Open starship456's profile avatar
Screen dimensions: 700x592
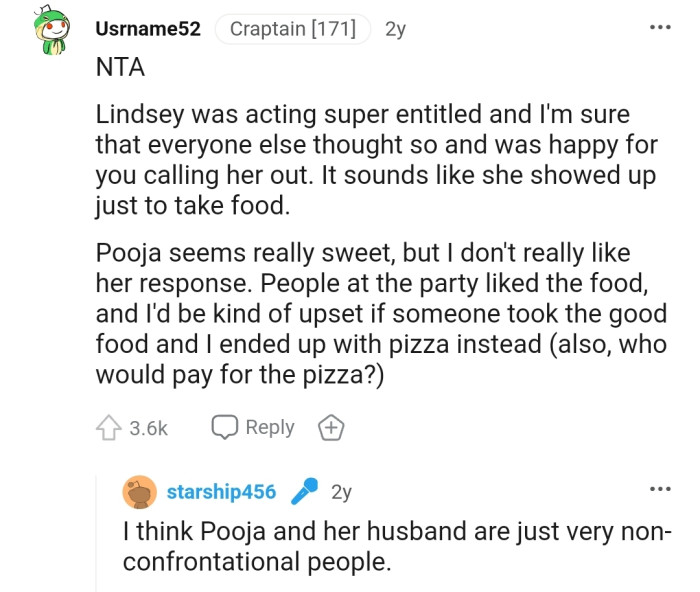[139, 492]
